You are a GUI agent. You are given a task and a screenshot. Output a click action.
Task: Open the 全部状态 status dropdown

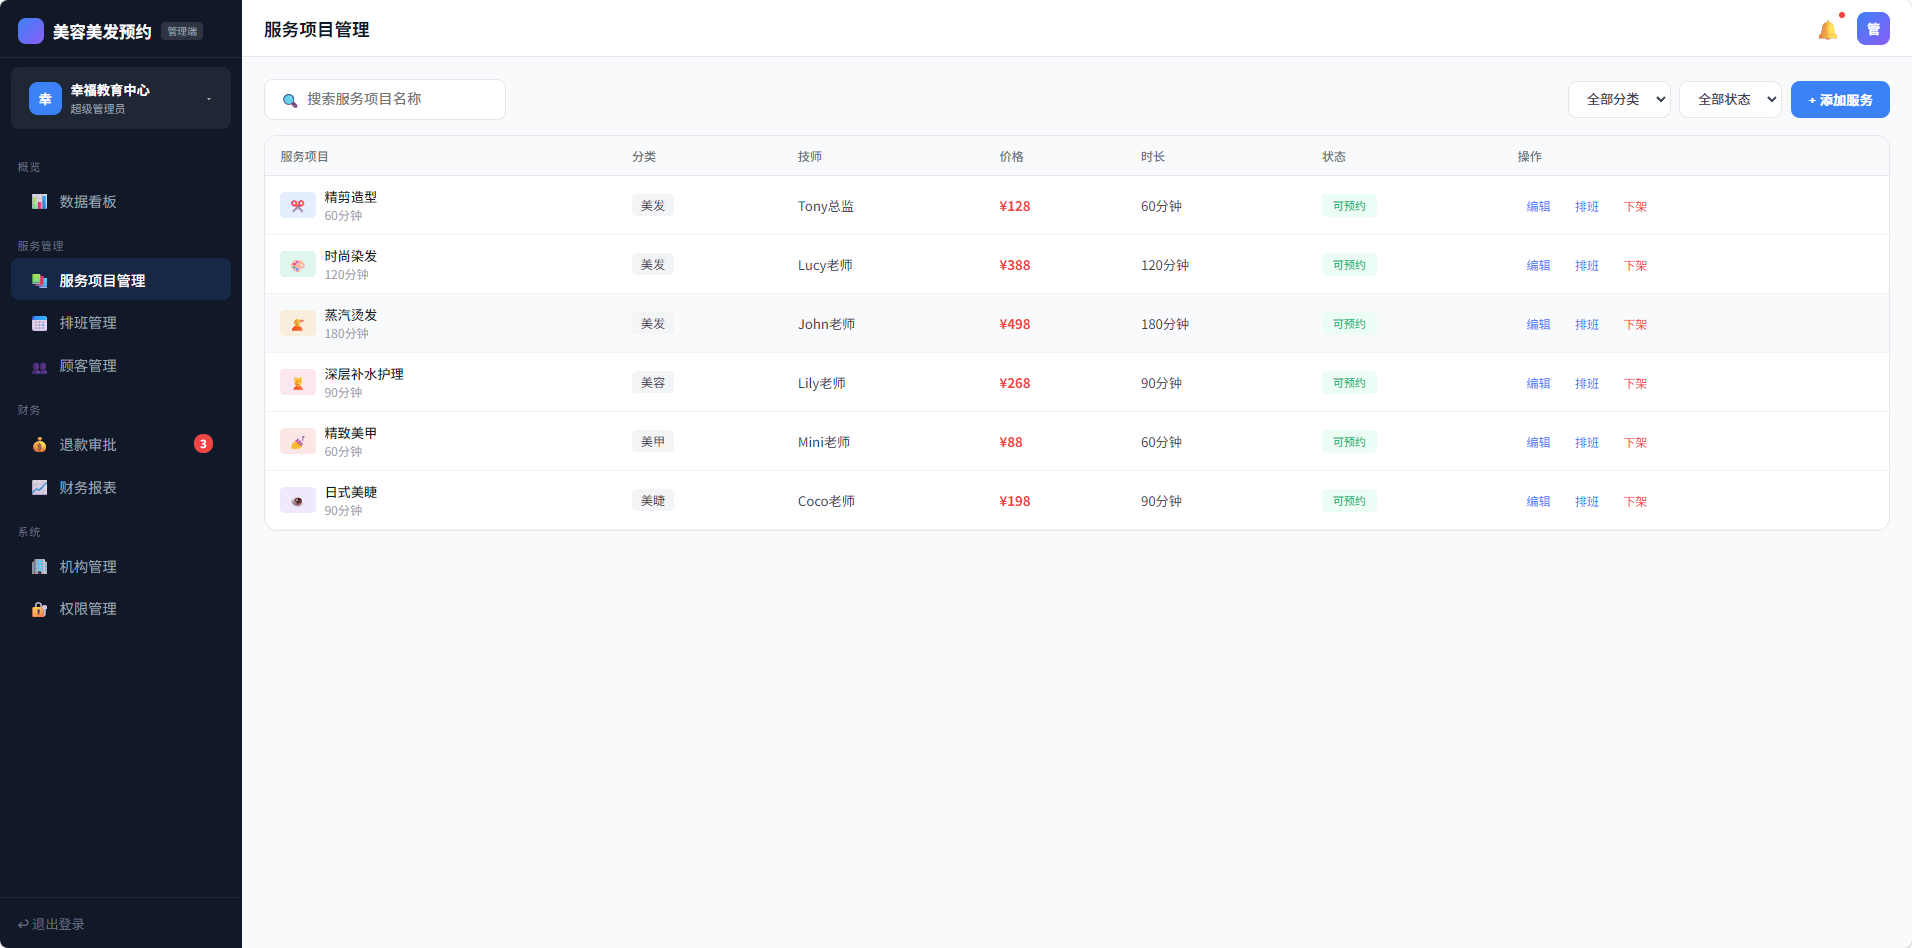tap(1729, 99)
